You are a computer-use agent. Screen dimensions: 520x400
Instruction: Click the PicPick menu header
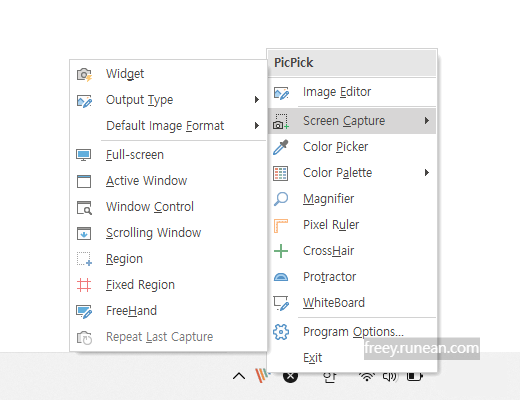(352, 63)
